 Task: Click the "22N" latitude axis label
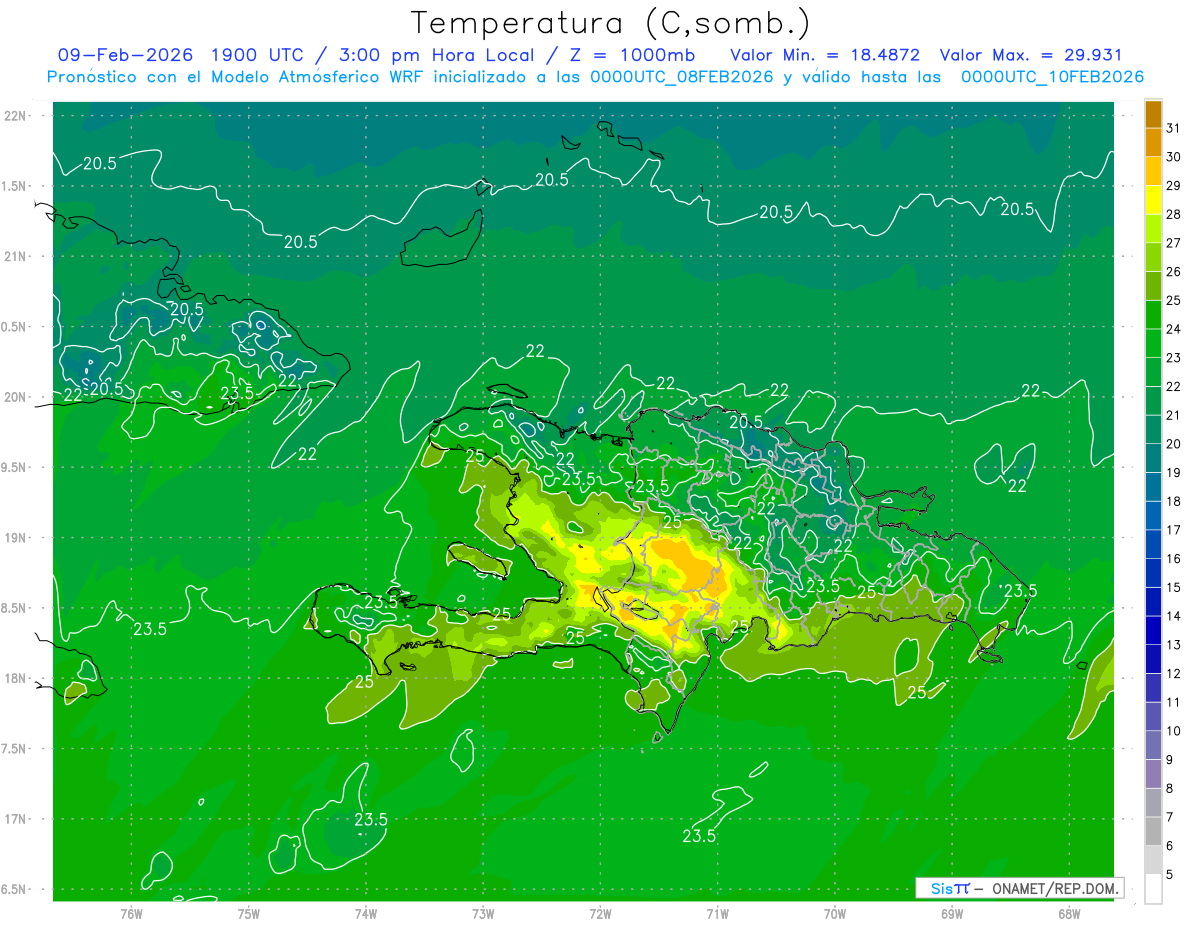point(15,116)
